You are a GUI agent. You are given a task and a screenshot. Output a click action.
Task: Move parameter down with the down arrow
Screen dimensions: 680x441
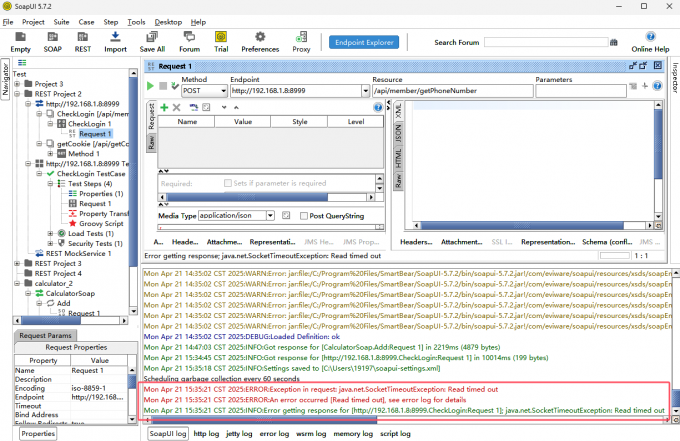click(x=224, y=107)
